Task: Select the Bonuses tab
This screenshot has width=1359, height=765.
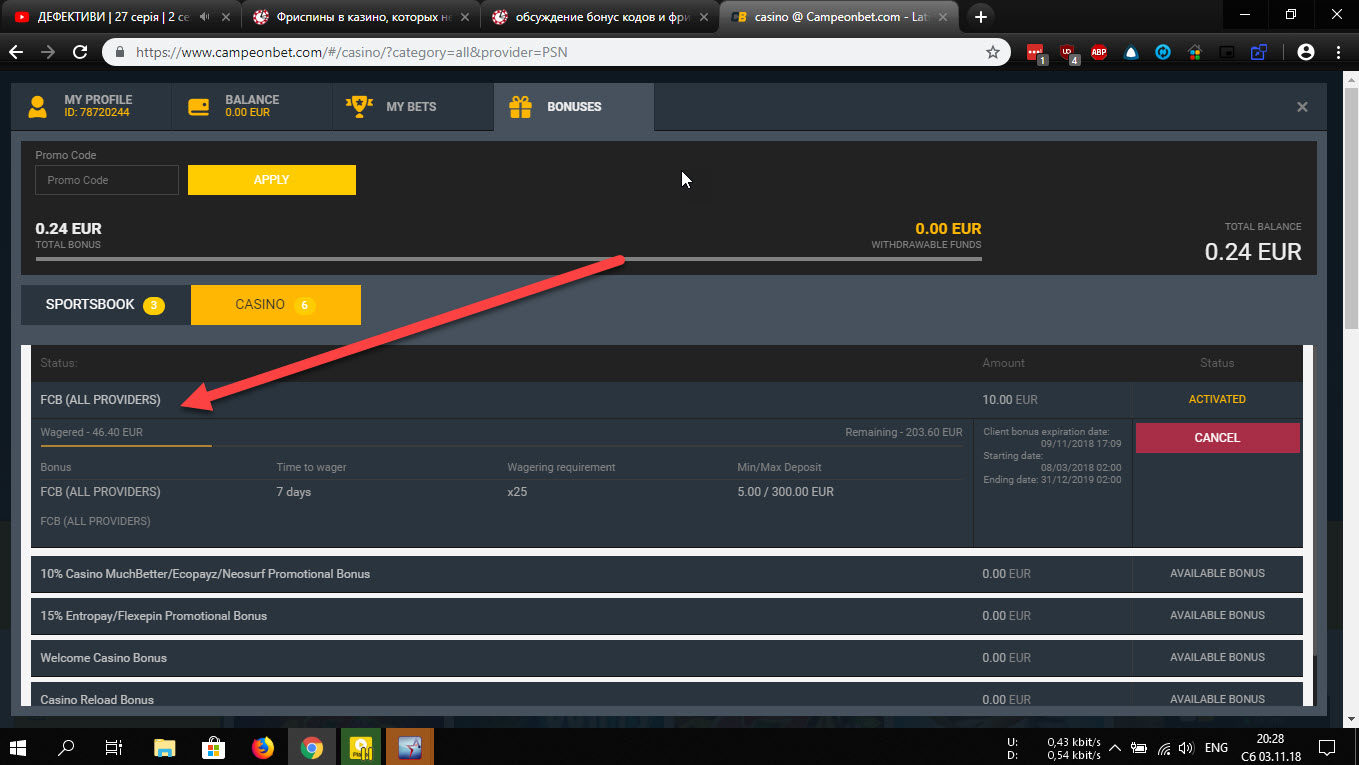Action: click(x=574, y=107)
